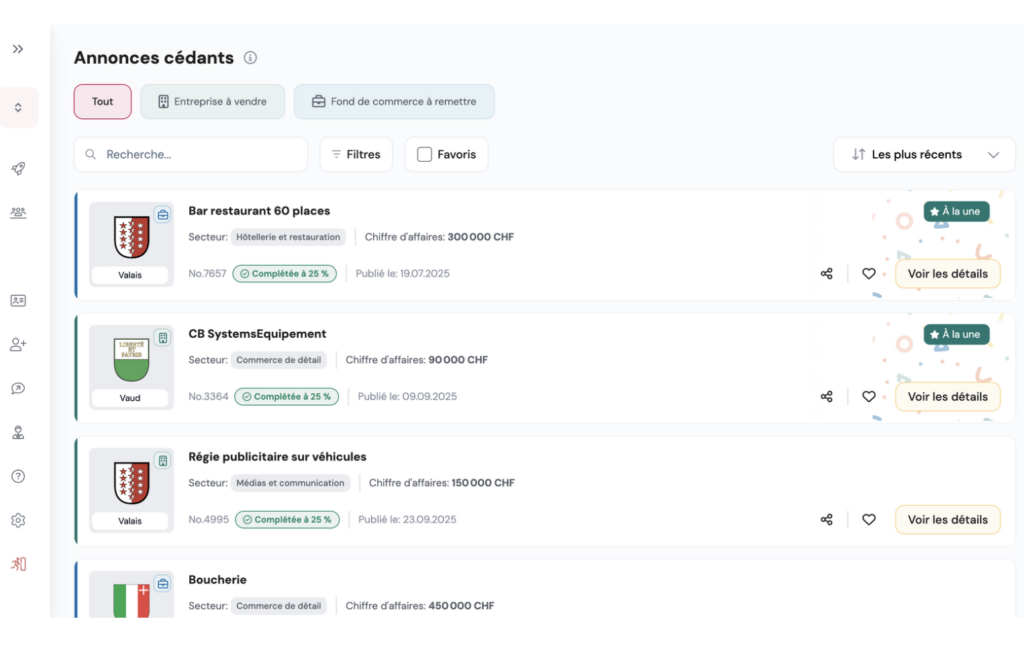Image resolution: width=1024 pixels, height=646 pixels.
Task: Open the help question mark icon
Action: (18, 476)
